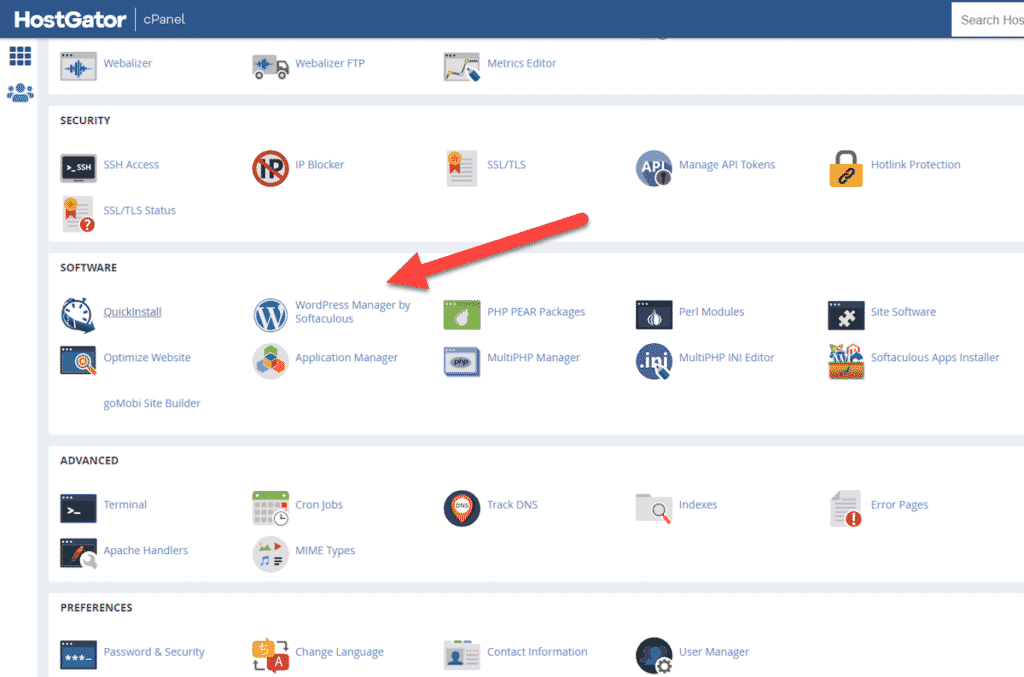1024x677 pixels.
Task: Click the Perl Modules link
Action: point(711,312)
